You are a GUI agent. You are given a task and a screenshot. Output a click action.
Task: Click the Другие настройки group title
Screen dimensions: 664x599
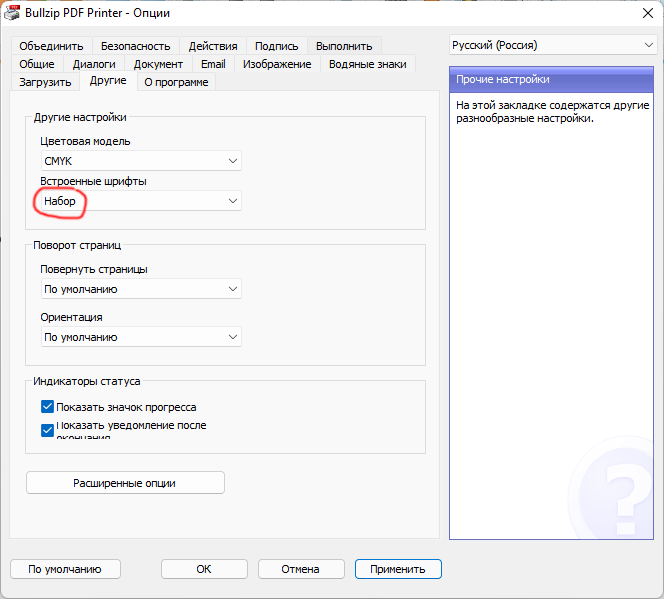[80, 117]
